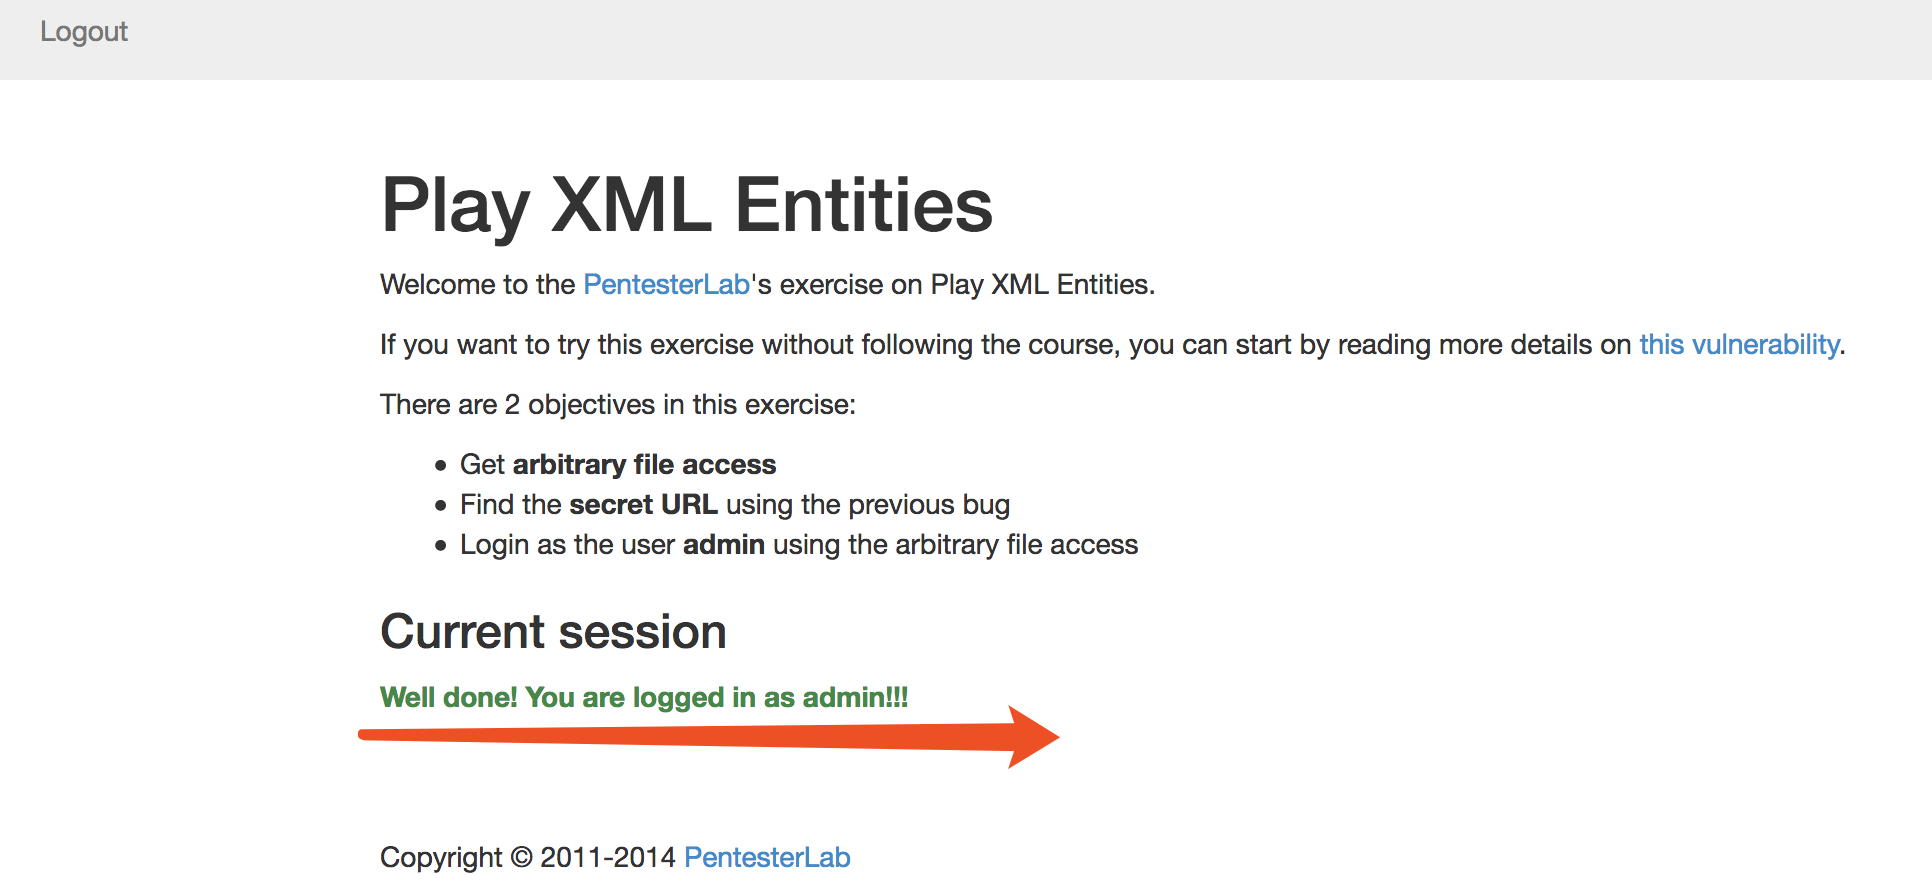Viewport: 1932px width, 896px height.
Task: Click the red arrow's pointed arrowhead
Action: click(x=1033, y=738)
